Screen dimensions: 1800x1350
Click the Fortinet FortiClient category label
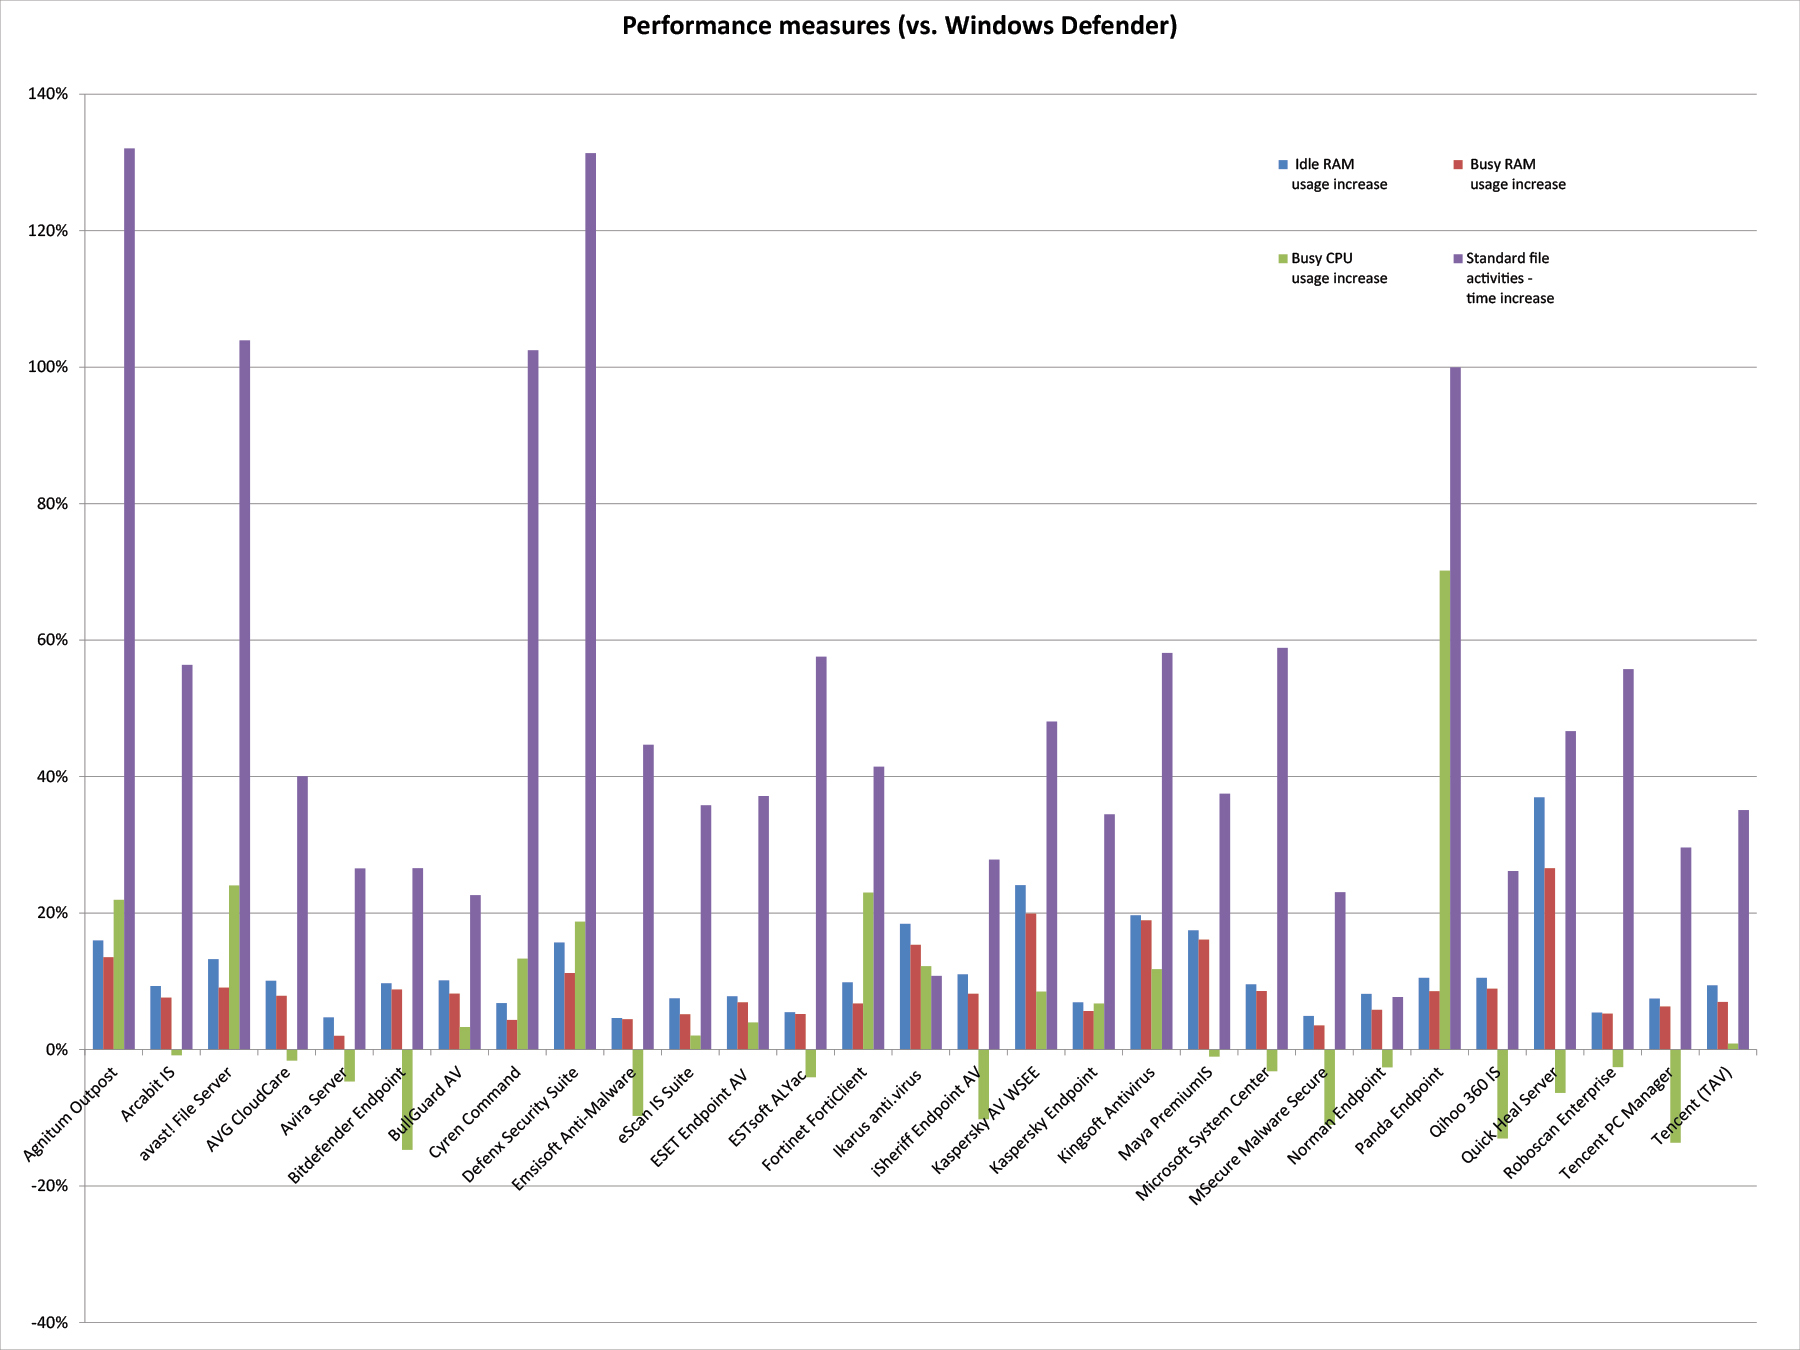tap(814, 1118)
